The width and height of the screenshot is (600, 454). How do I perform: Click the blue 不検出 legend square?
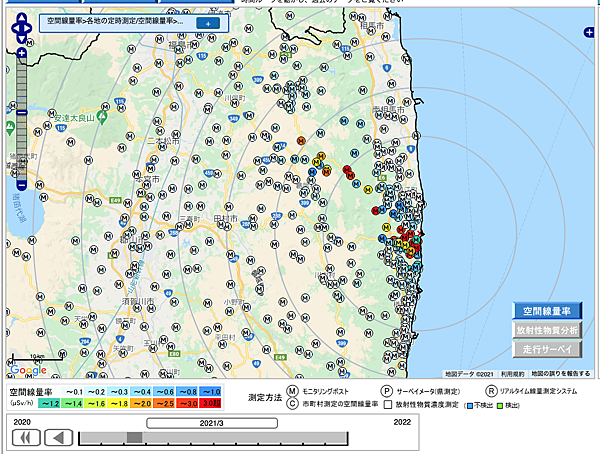tap(470, 406)
